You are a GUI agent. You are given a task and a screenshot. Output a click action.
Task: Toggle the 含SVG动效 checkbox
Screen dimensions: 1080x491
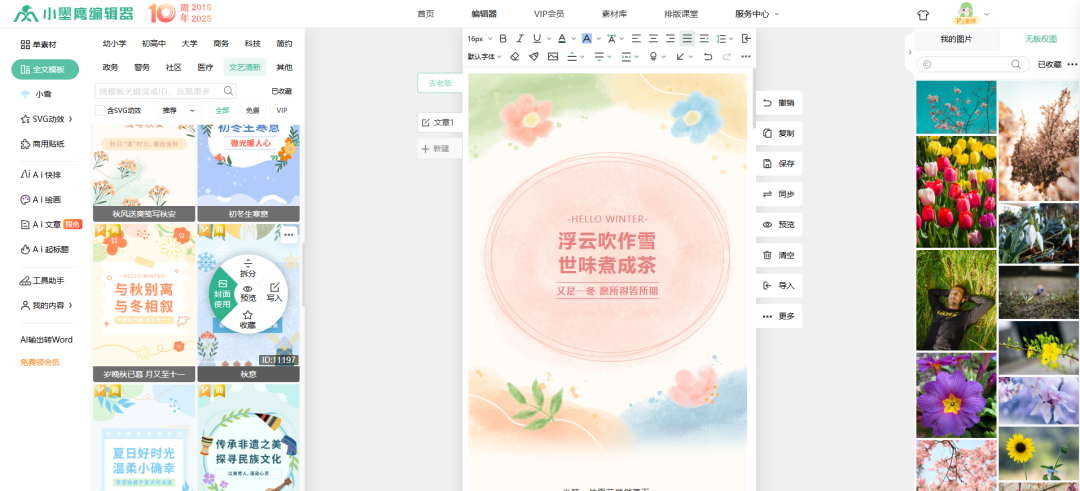(x=100, y=110)
